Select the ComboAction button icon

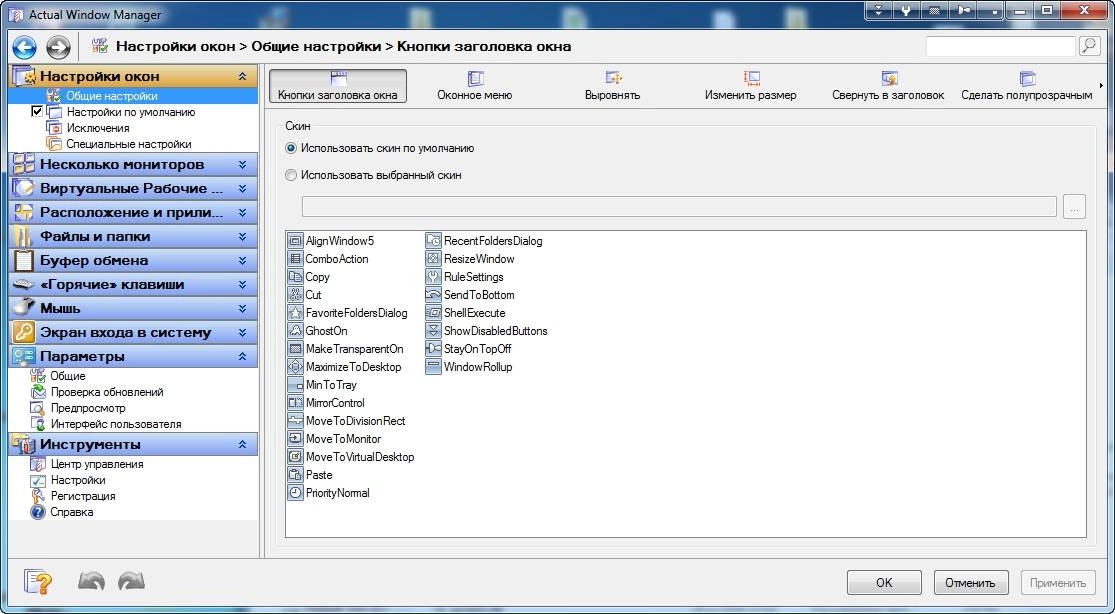295,259
